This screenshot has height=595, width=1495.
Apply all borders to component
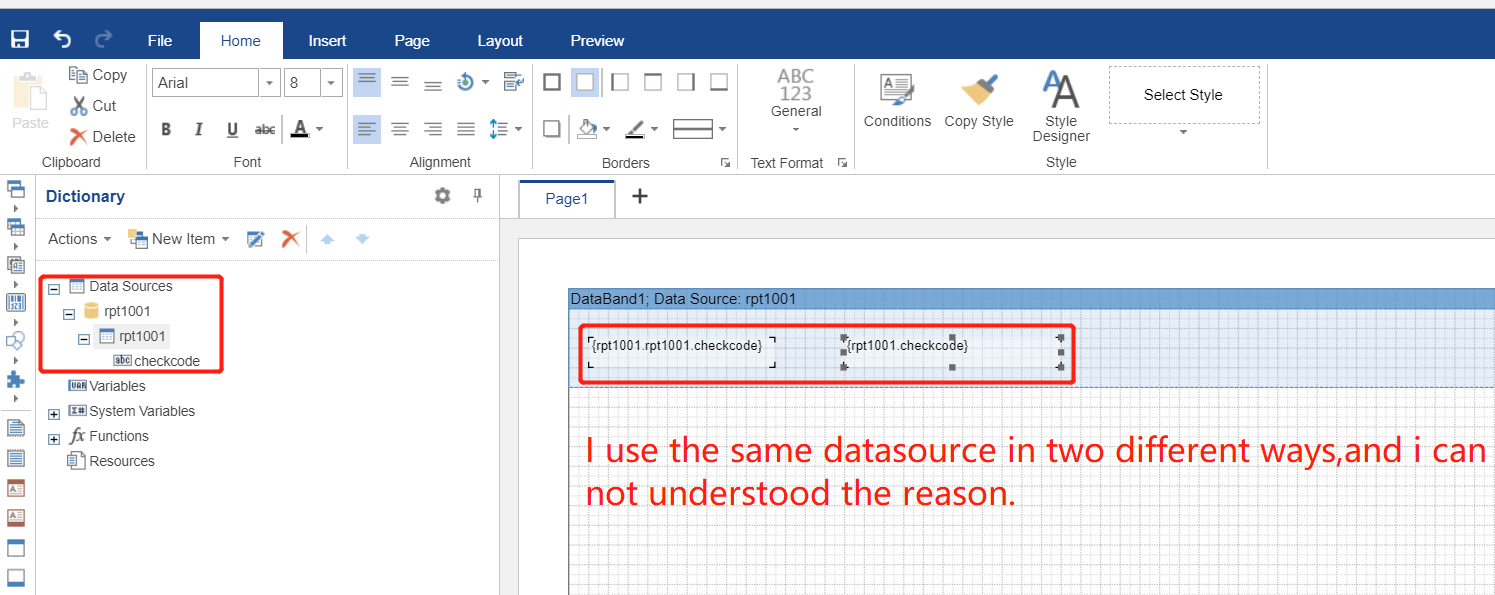pyautogui.click(x=552, y=82)
